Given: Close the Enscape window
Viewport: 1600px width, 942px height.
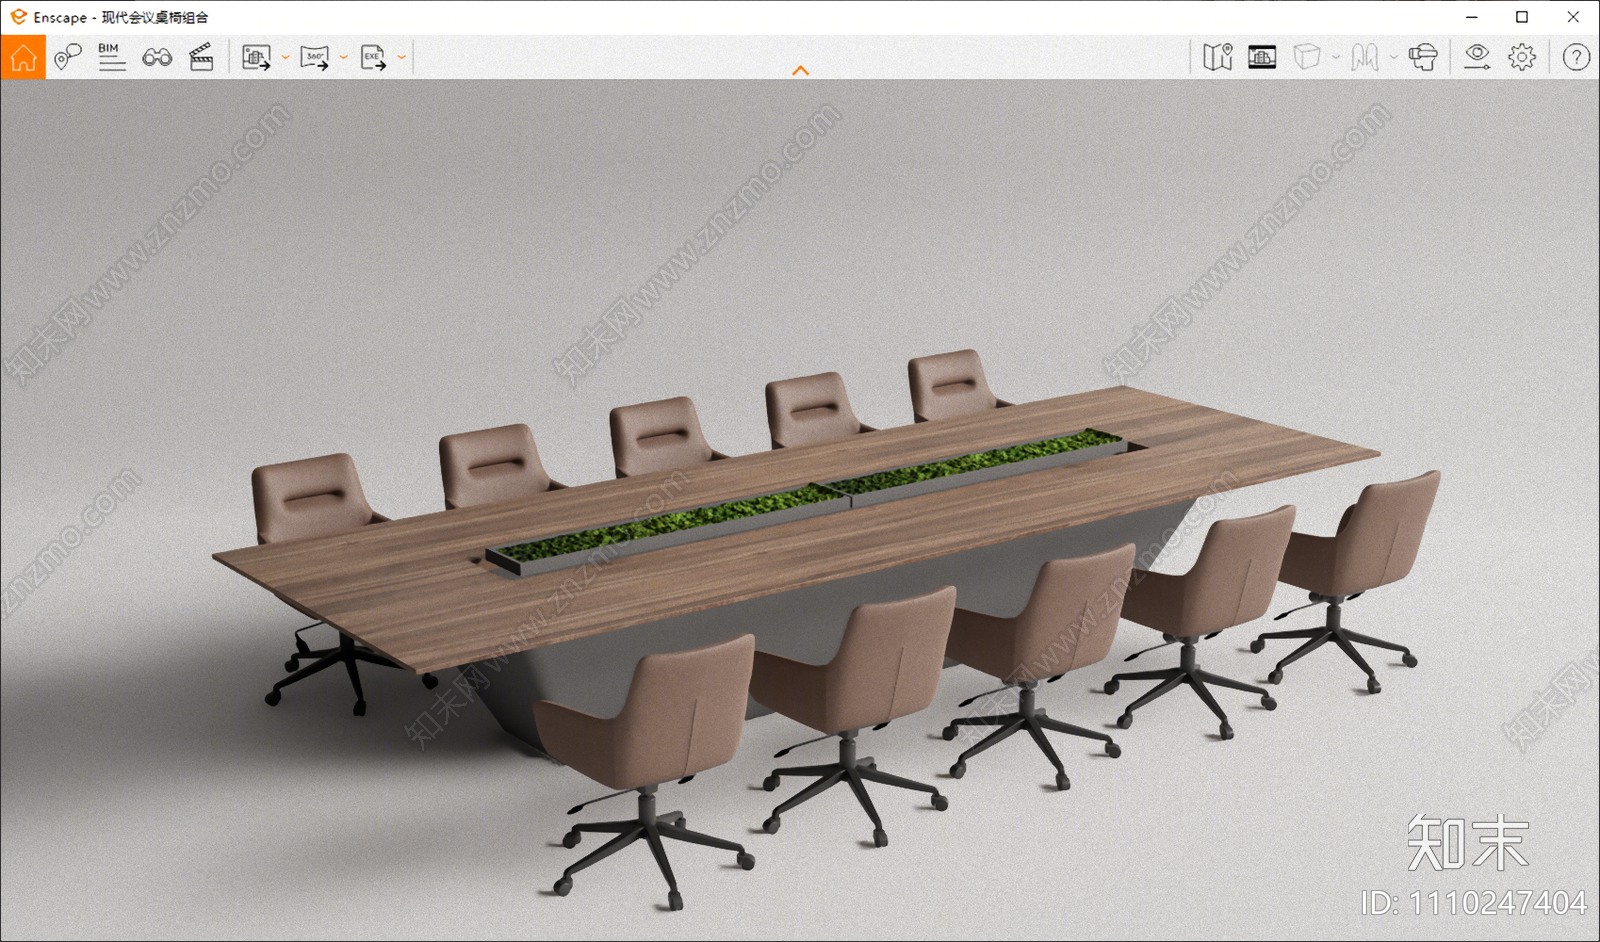Looking at the screenshot, I should (1573, 17).
